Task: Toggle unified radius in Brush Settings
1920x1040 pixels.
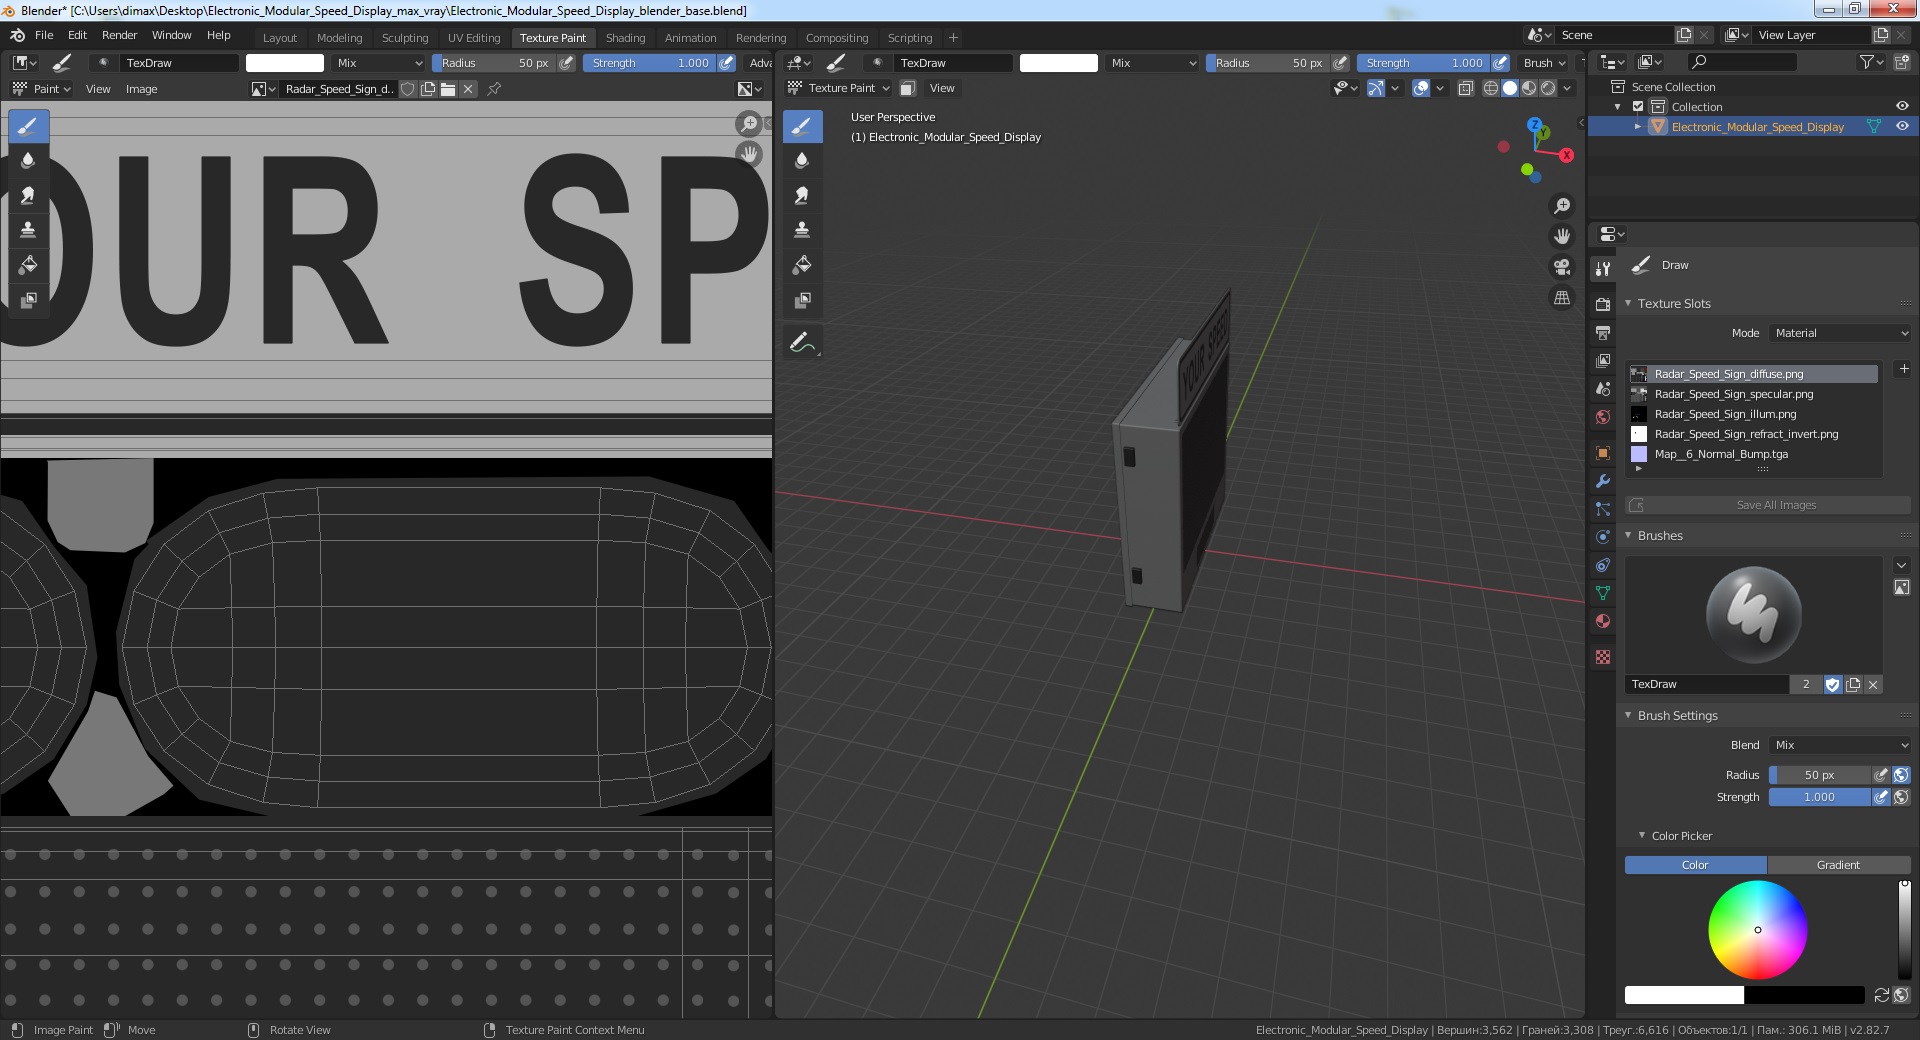Action: click(x=1901, y=775)
